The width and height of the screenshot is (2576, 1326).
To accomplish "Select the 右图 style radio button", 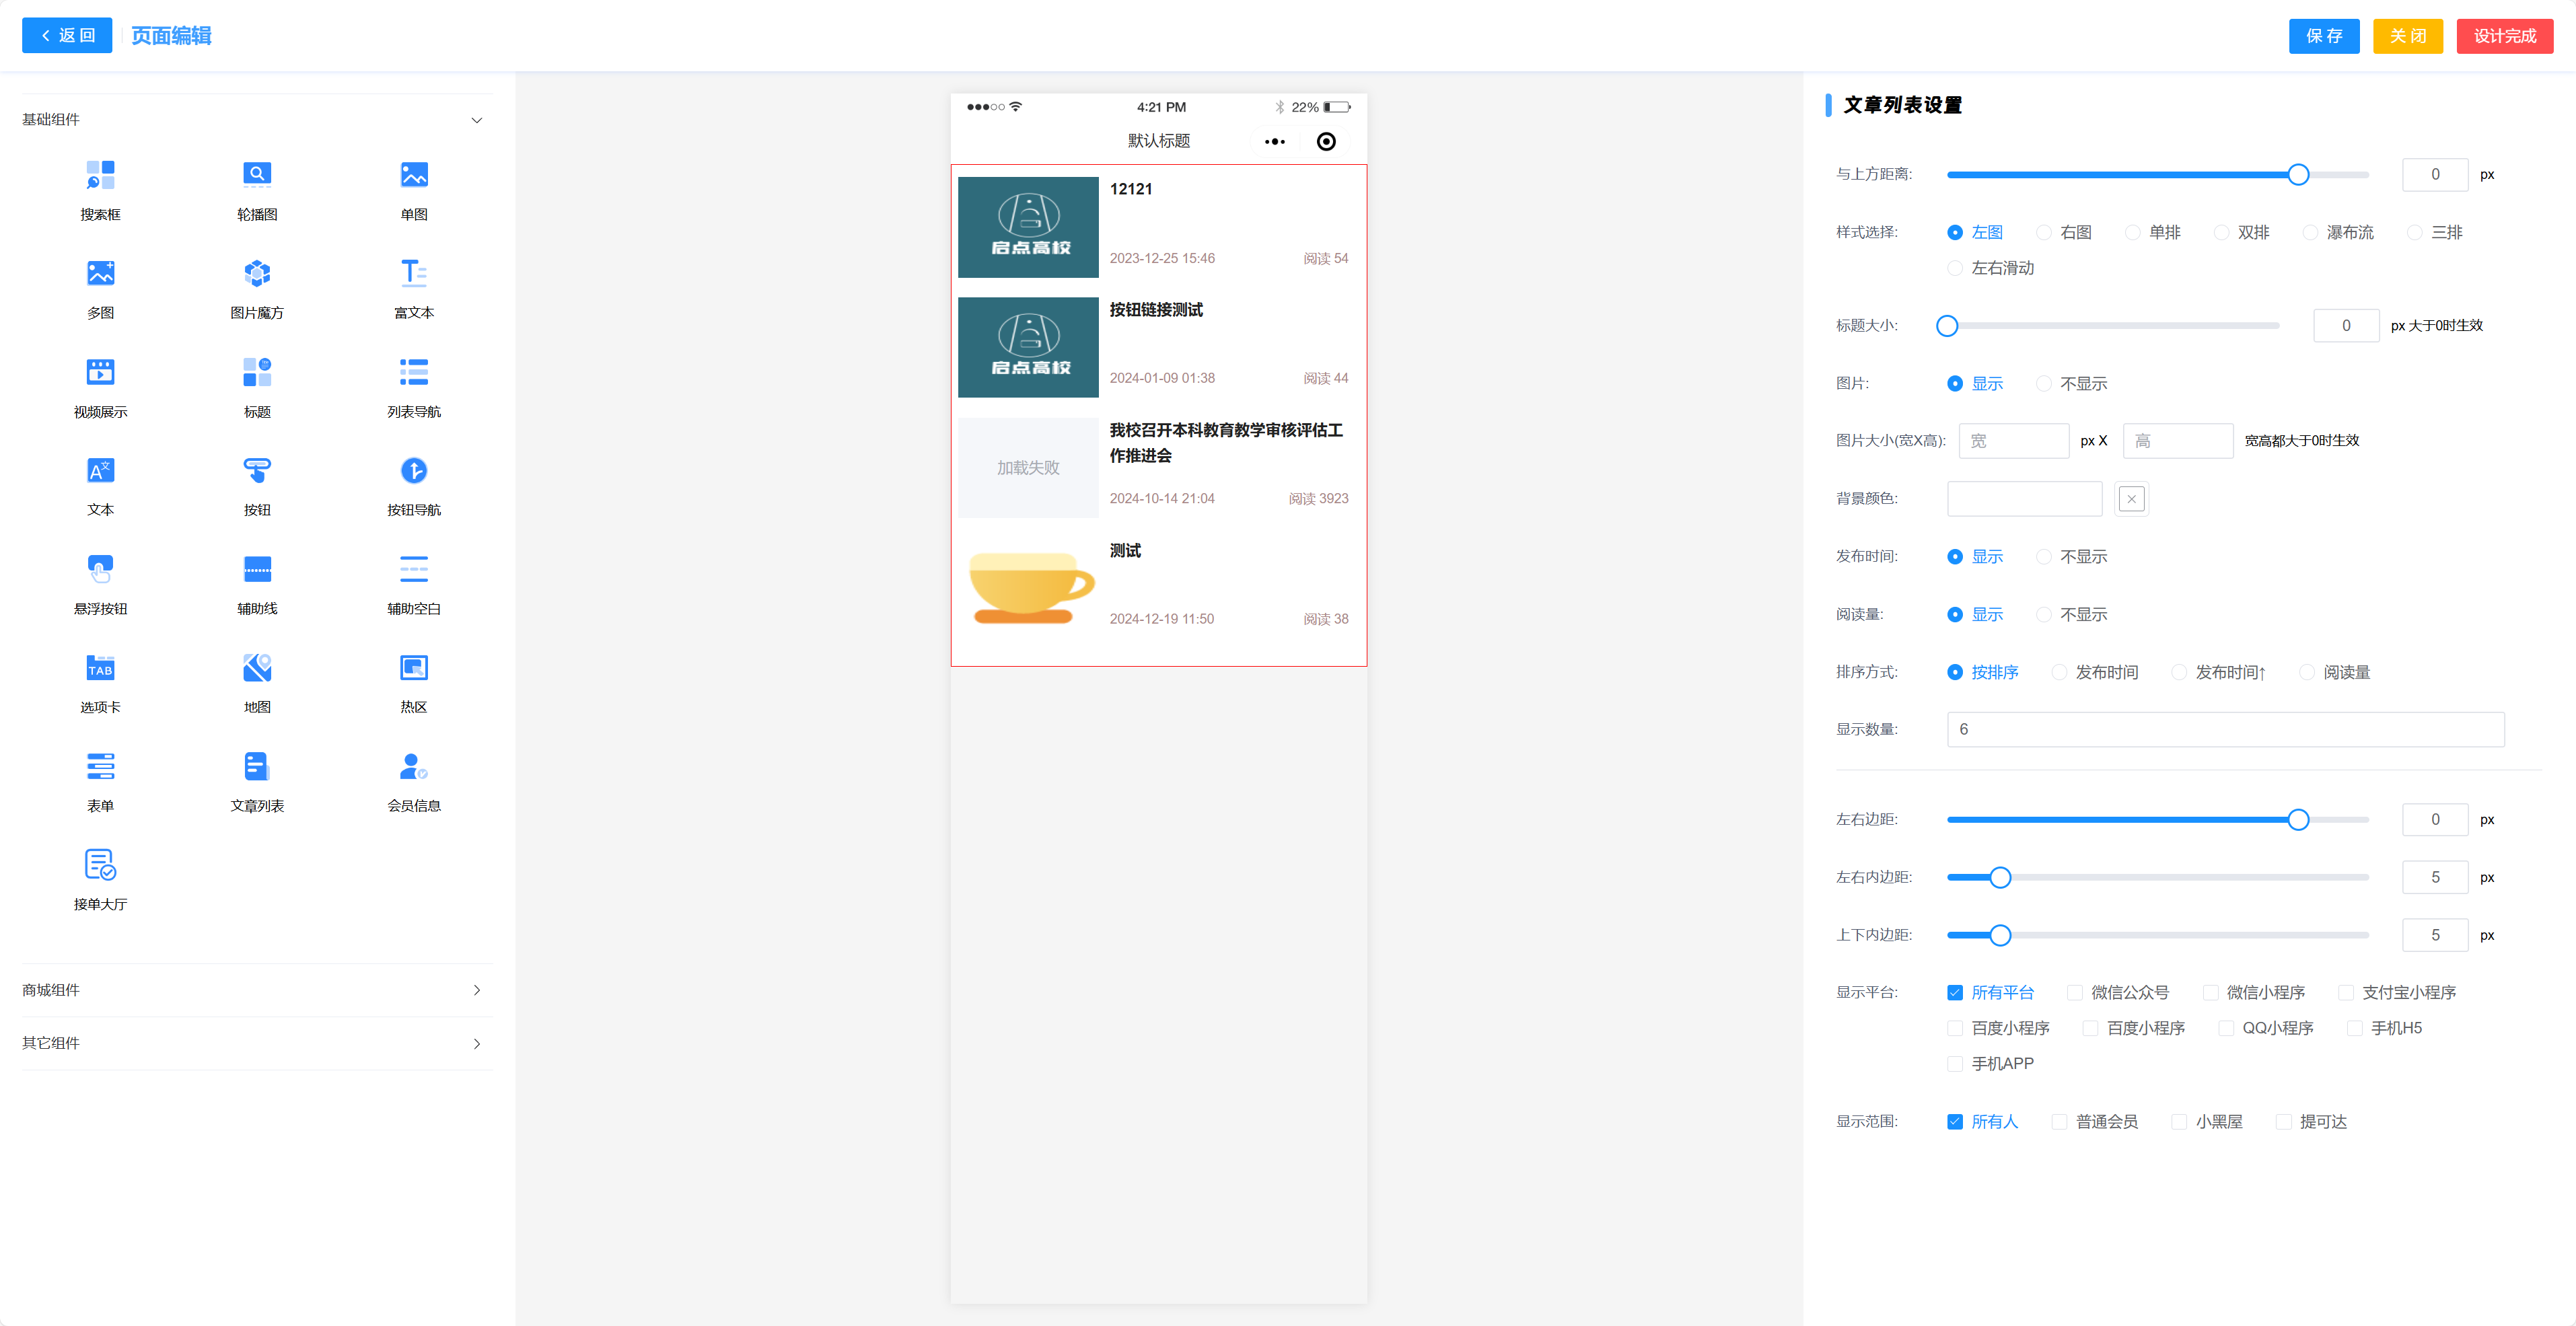I will (x=2044, y=232).
